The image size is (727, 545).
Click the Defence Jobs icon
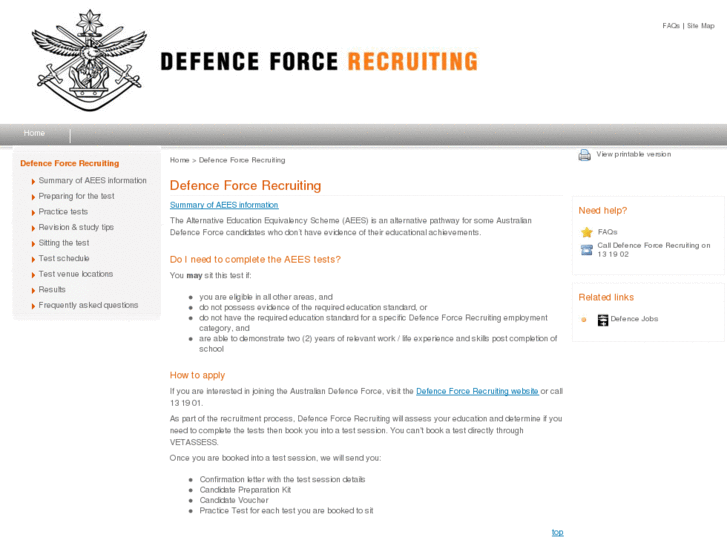pos(603,320)
